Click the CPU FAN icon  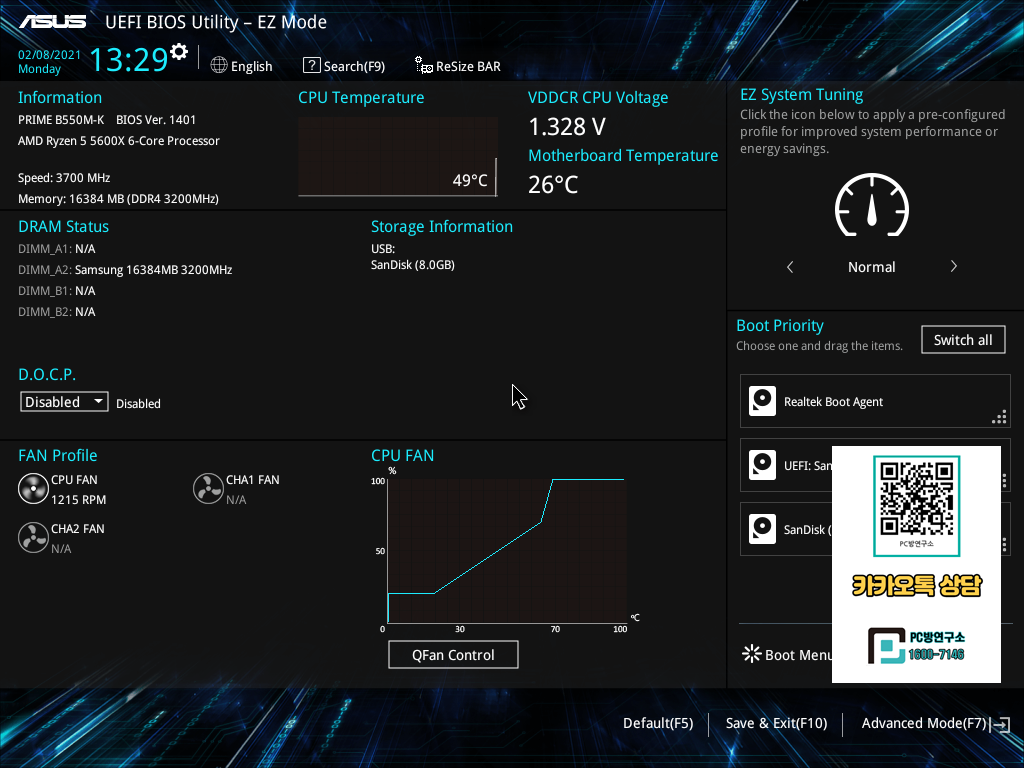(33, 489)
